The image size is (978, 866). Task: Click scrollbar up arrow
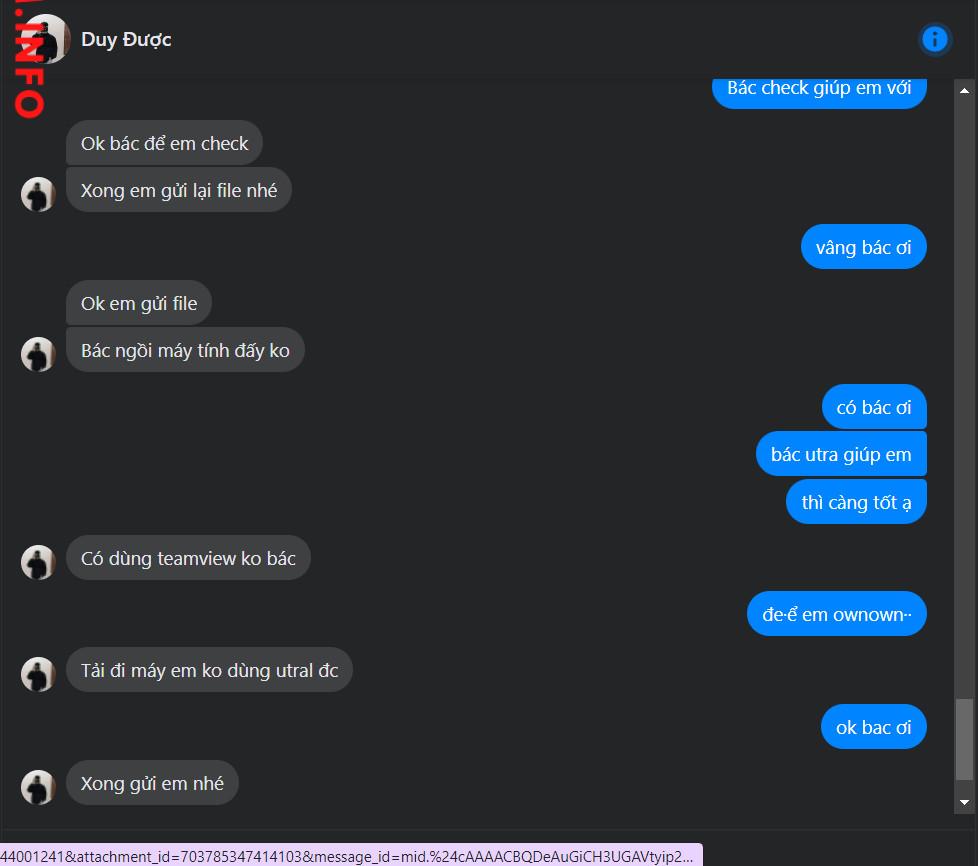(x=964, y=90)
